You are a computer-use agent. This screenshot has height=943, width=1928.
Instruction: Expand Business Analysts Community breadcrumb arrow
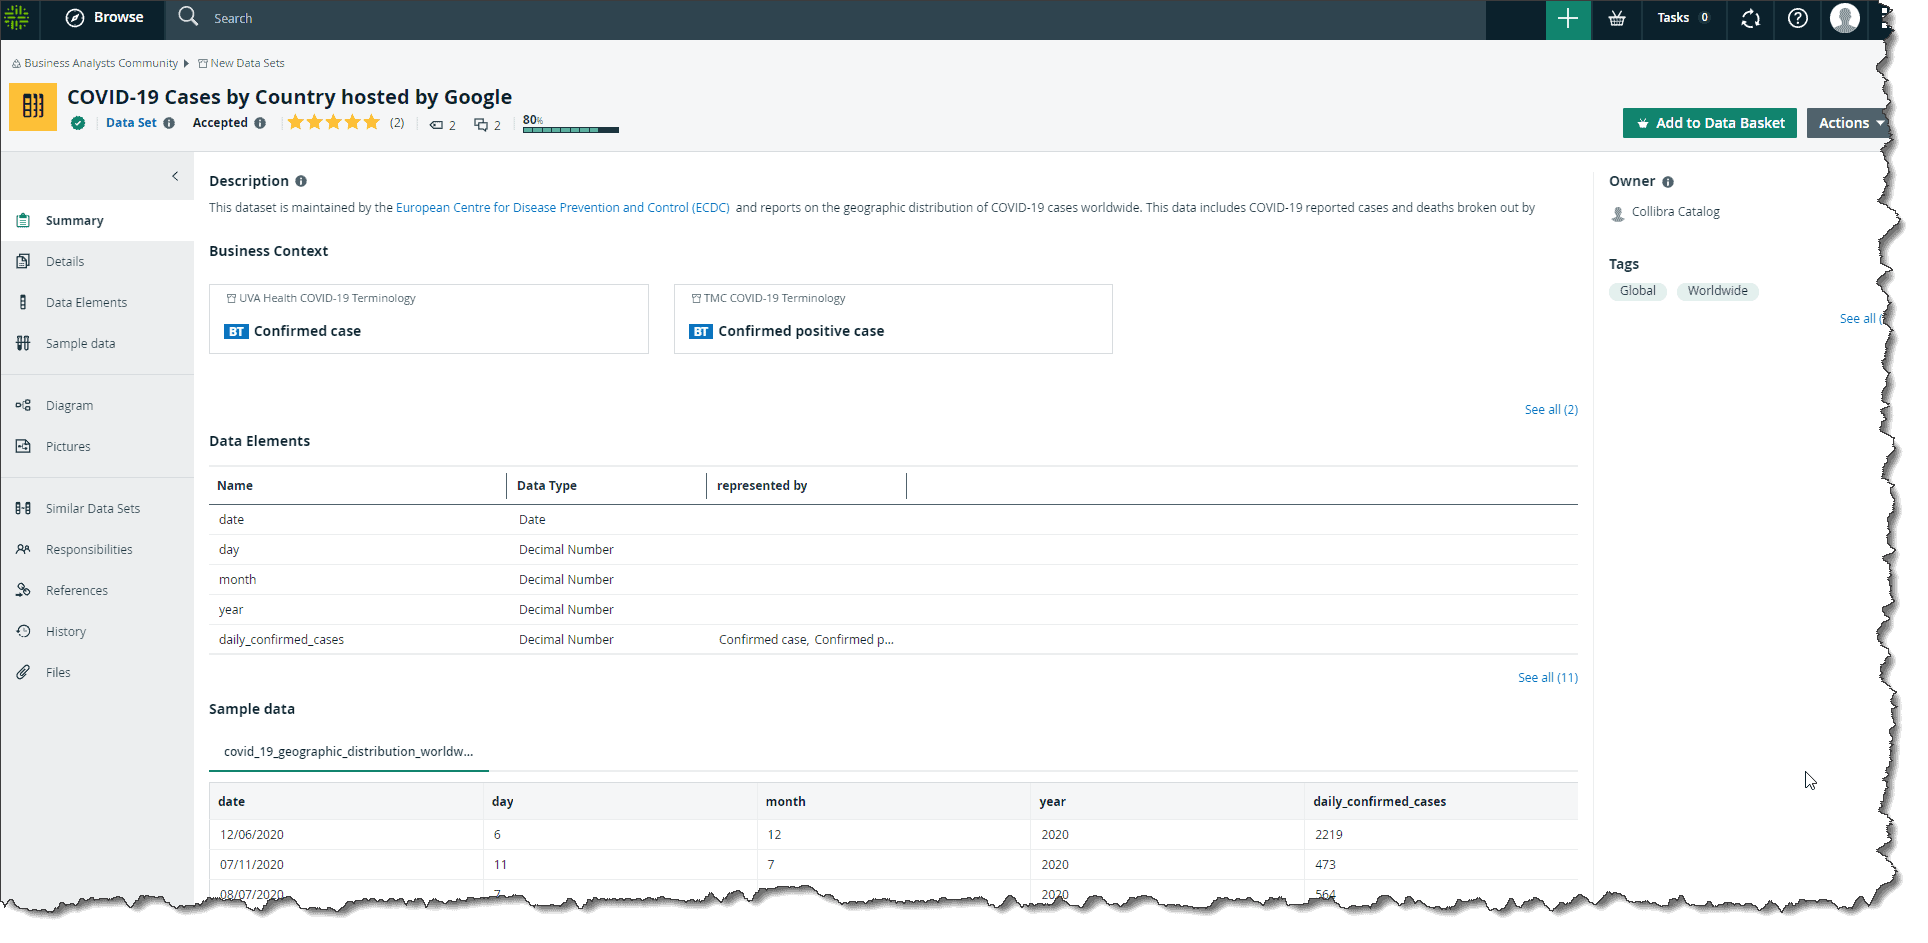(186, 63)
